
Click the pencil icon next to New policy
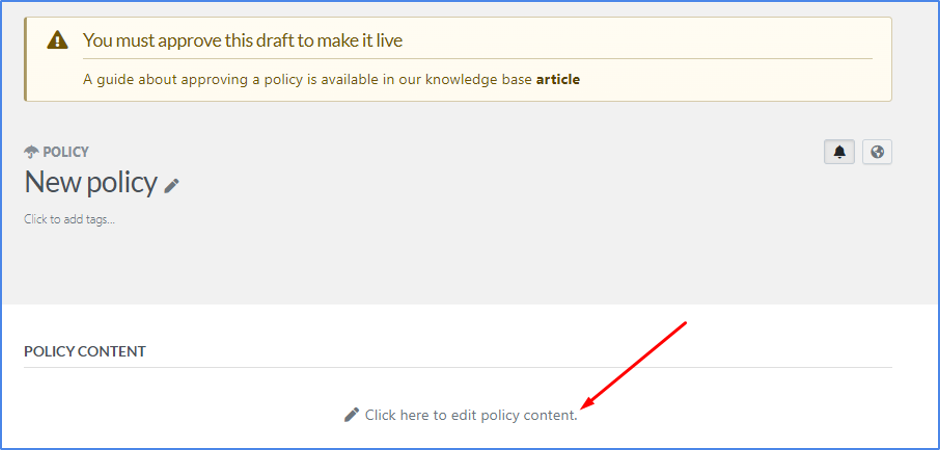(172, 186)
